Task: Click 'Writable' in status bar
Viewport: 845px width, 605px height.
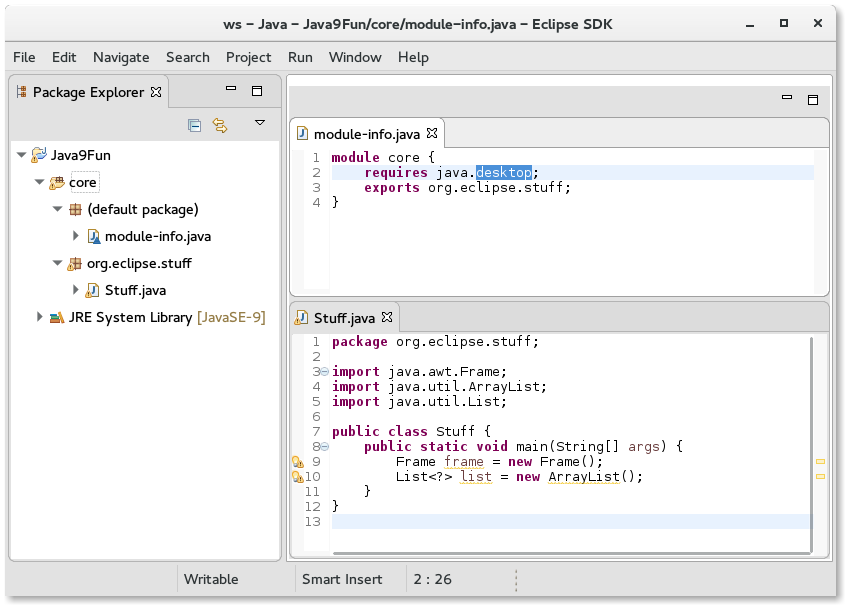Action: coord(211,579)
